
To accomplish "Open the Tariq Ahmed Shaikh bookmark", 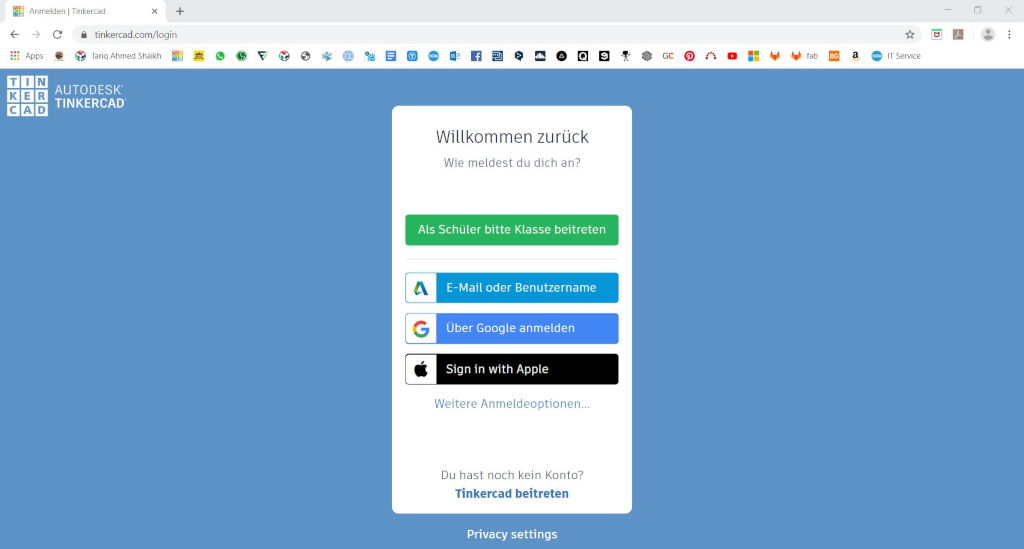I will tap(118, 56).
